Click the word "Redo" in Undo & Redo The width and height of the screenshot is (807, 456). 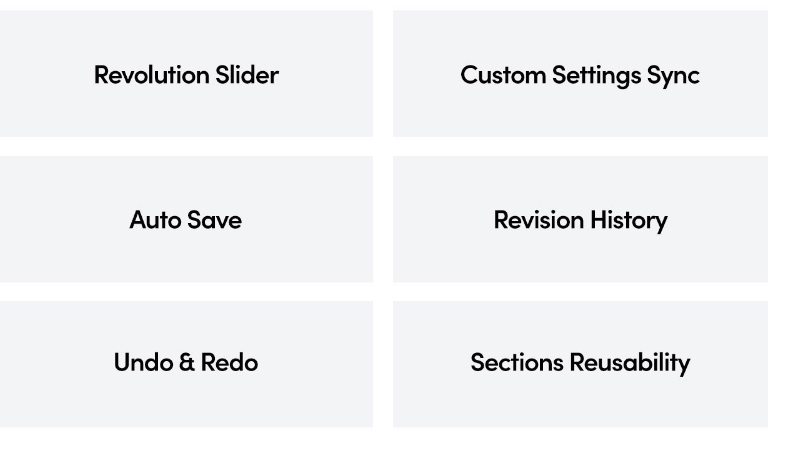[230, 362]
